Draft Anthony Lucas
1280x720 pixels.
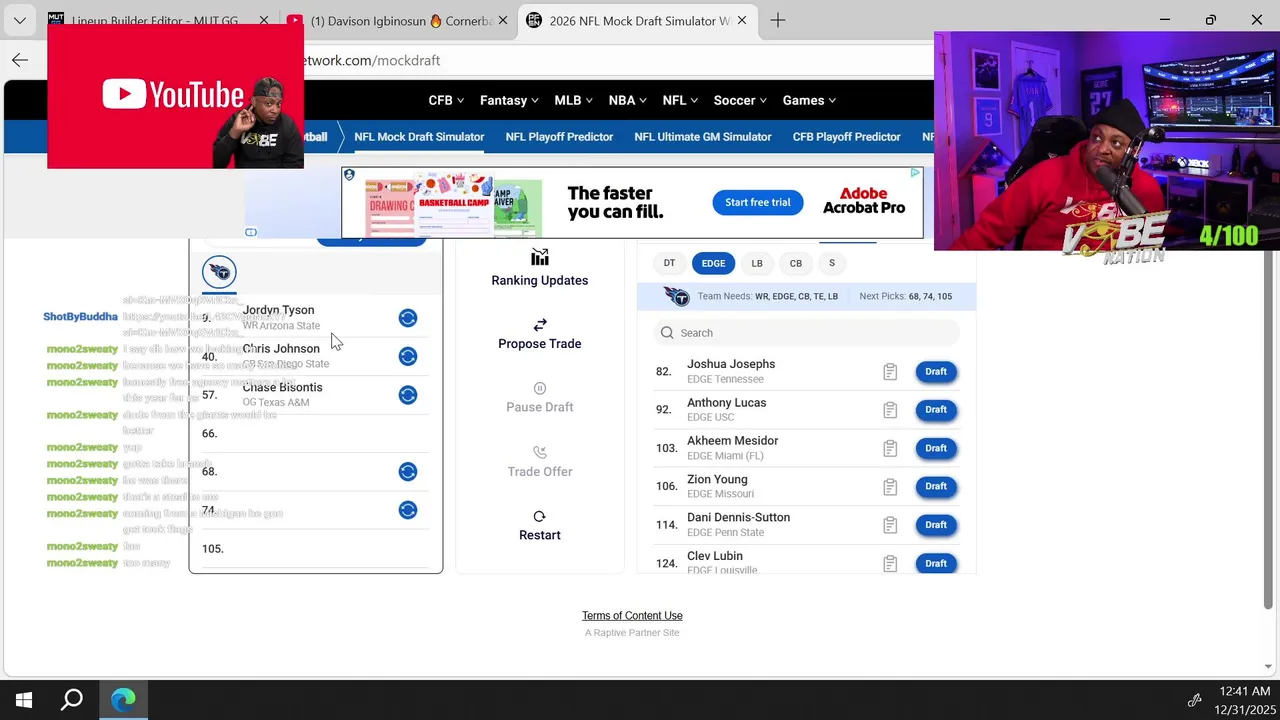point(936,410)
